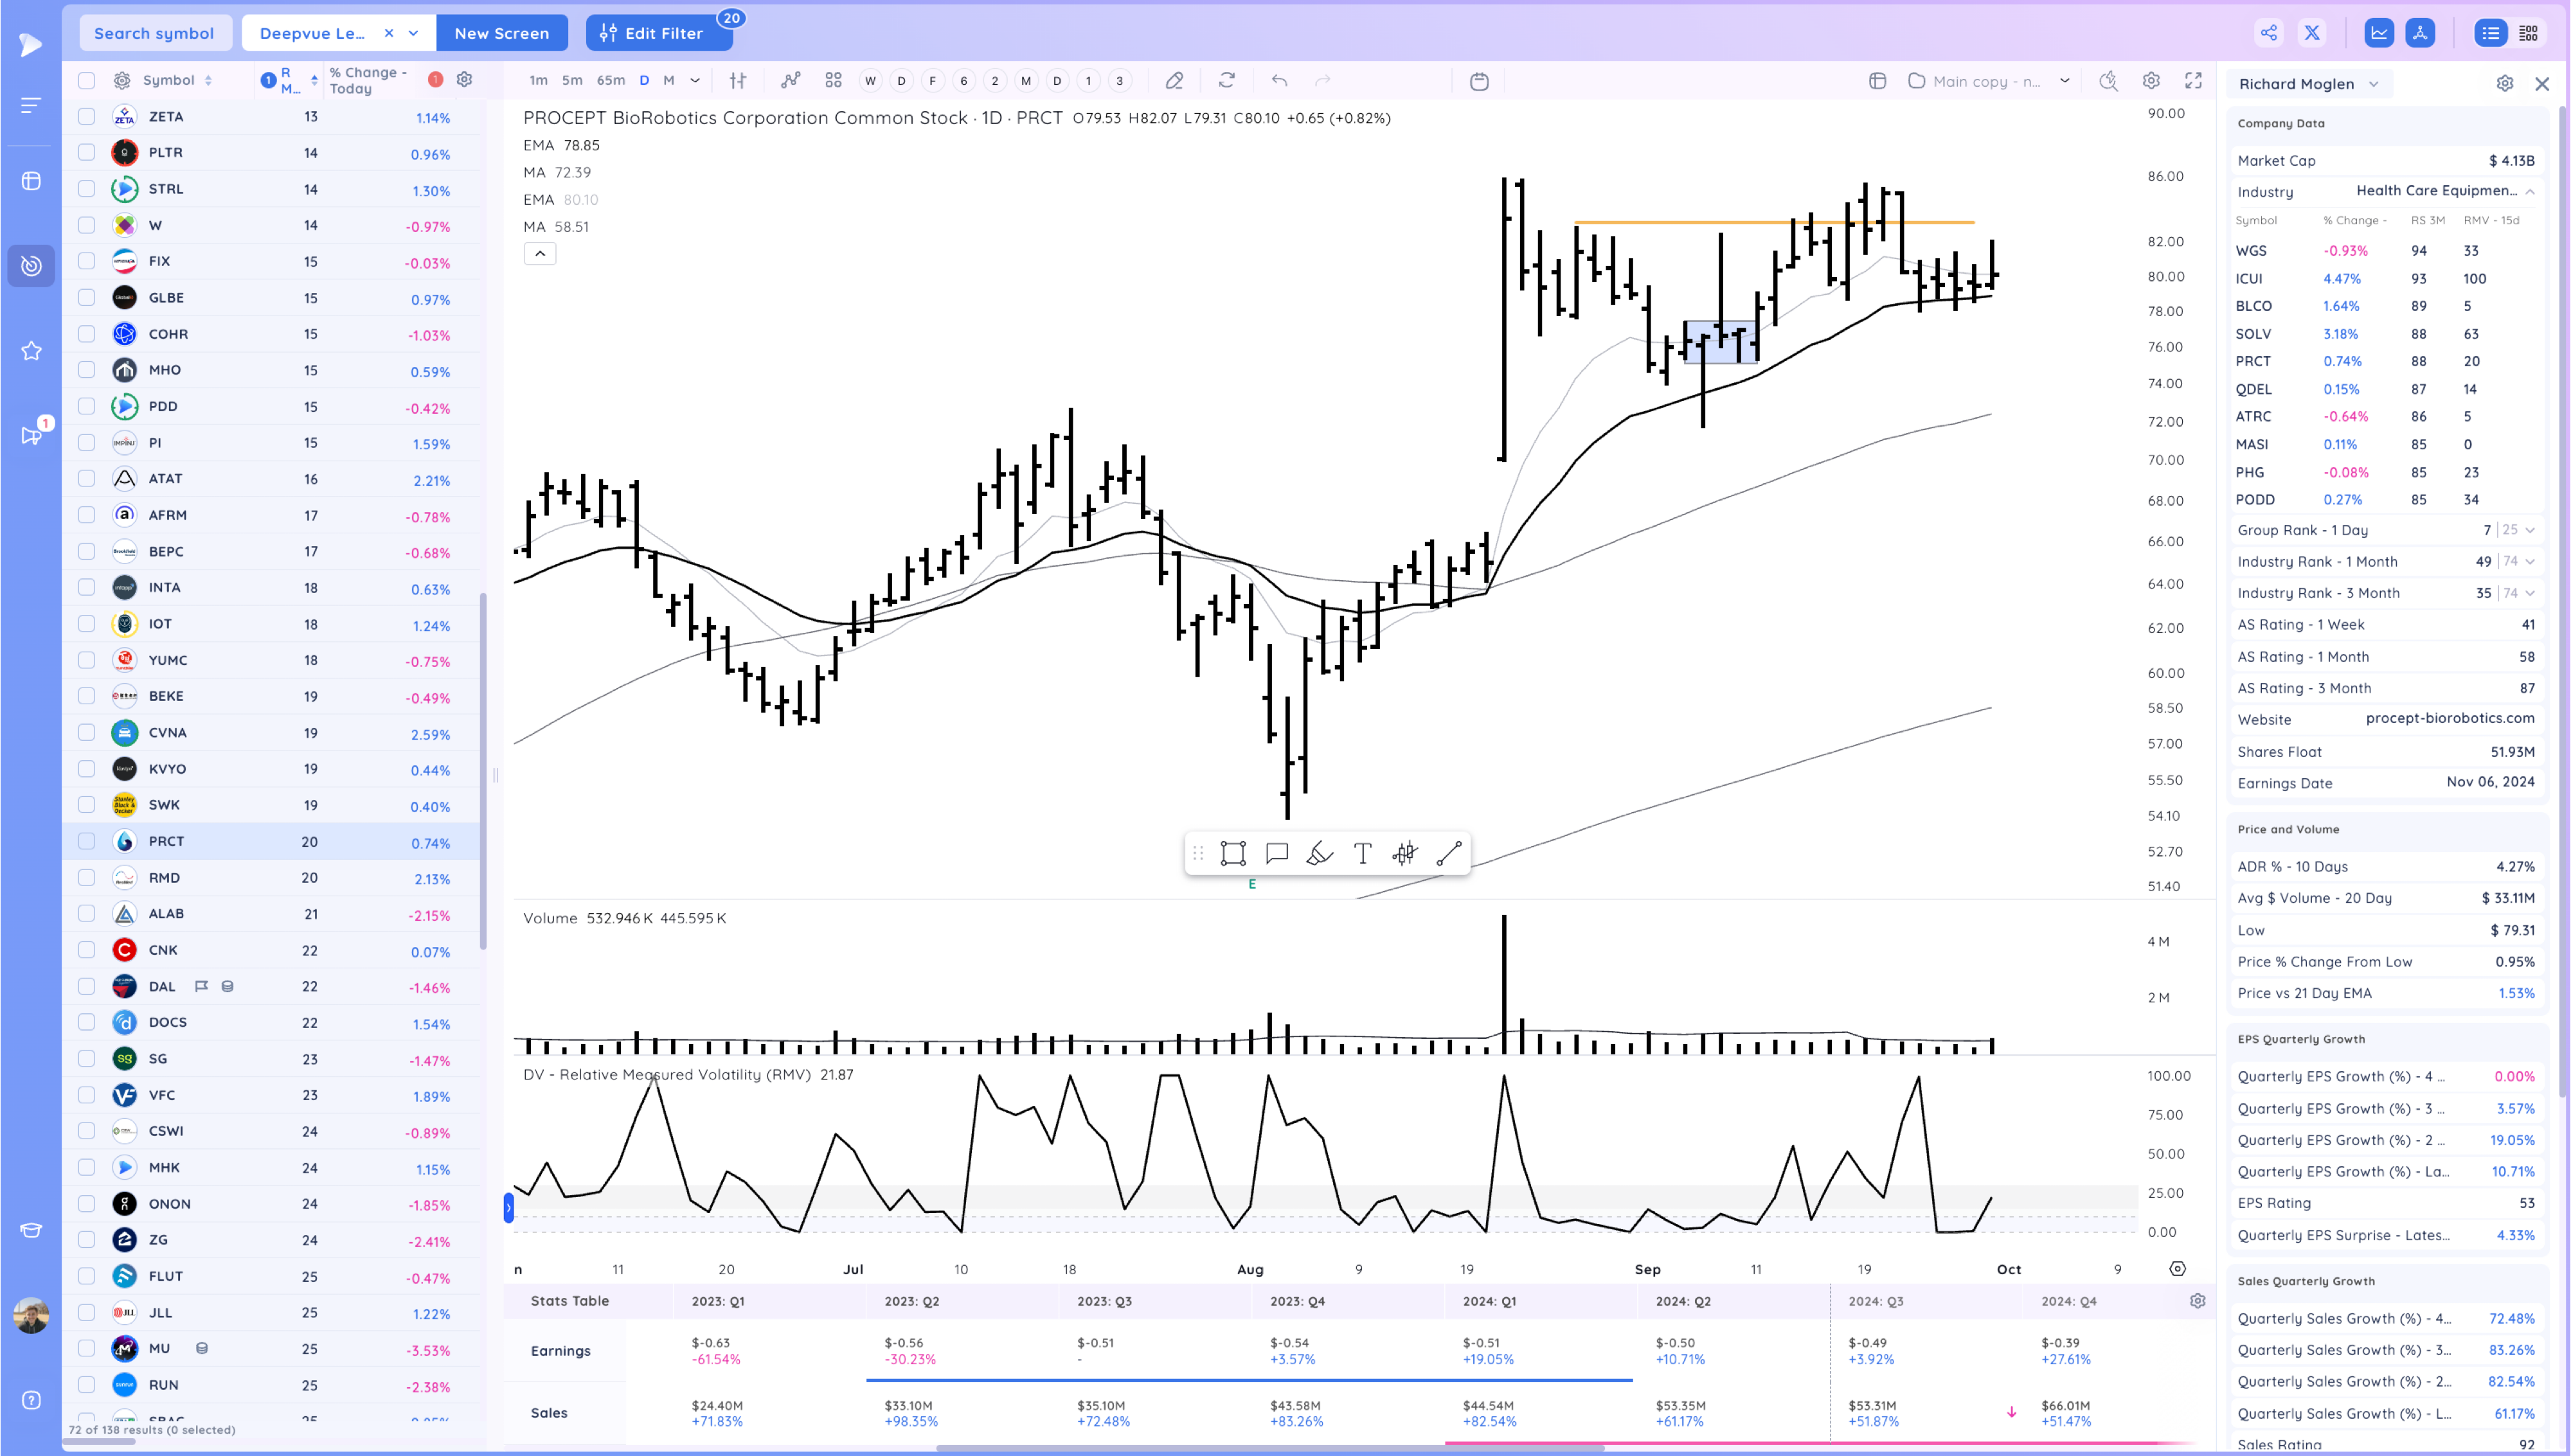Screen dimensions: 2571x1456
Task: Undo the last chart action
Action: pos(1279,80)
